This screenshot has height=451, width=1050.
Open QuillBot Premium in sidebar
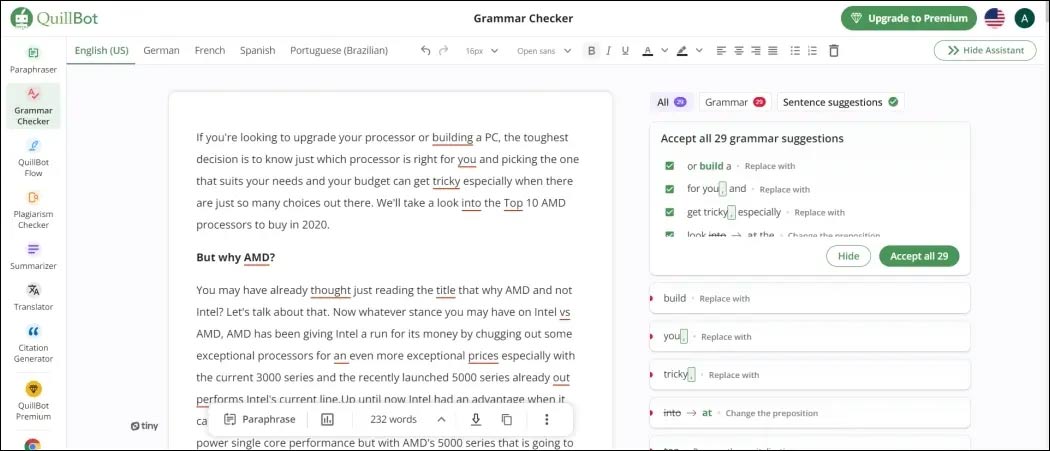[x=33, y=401]
